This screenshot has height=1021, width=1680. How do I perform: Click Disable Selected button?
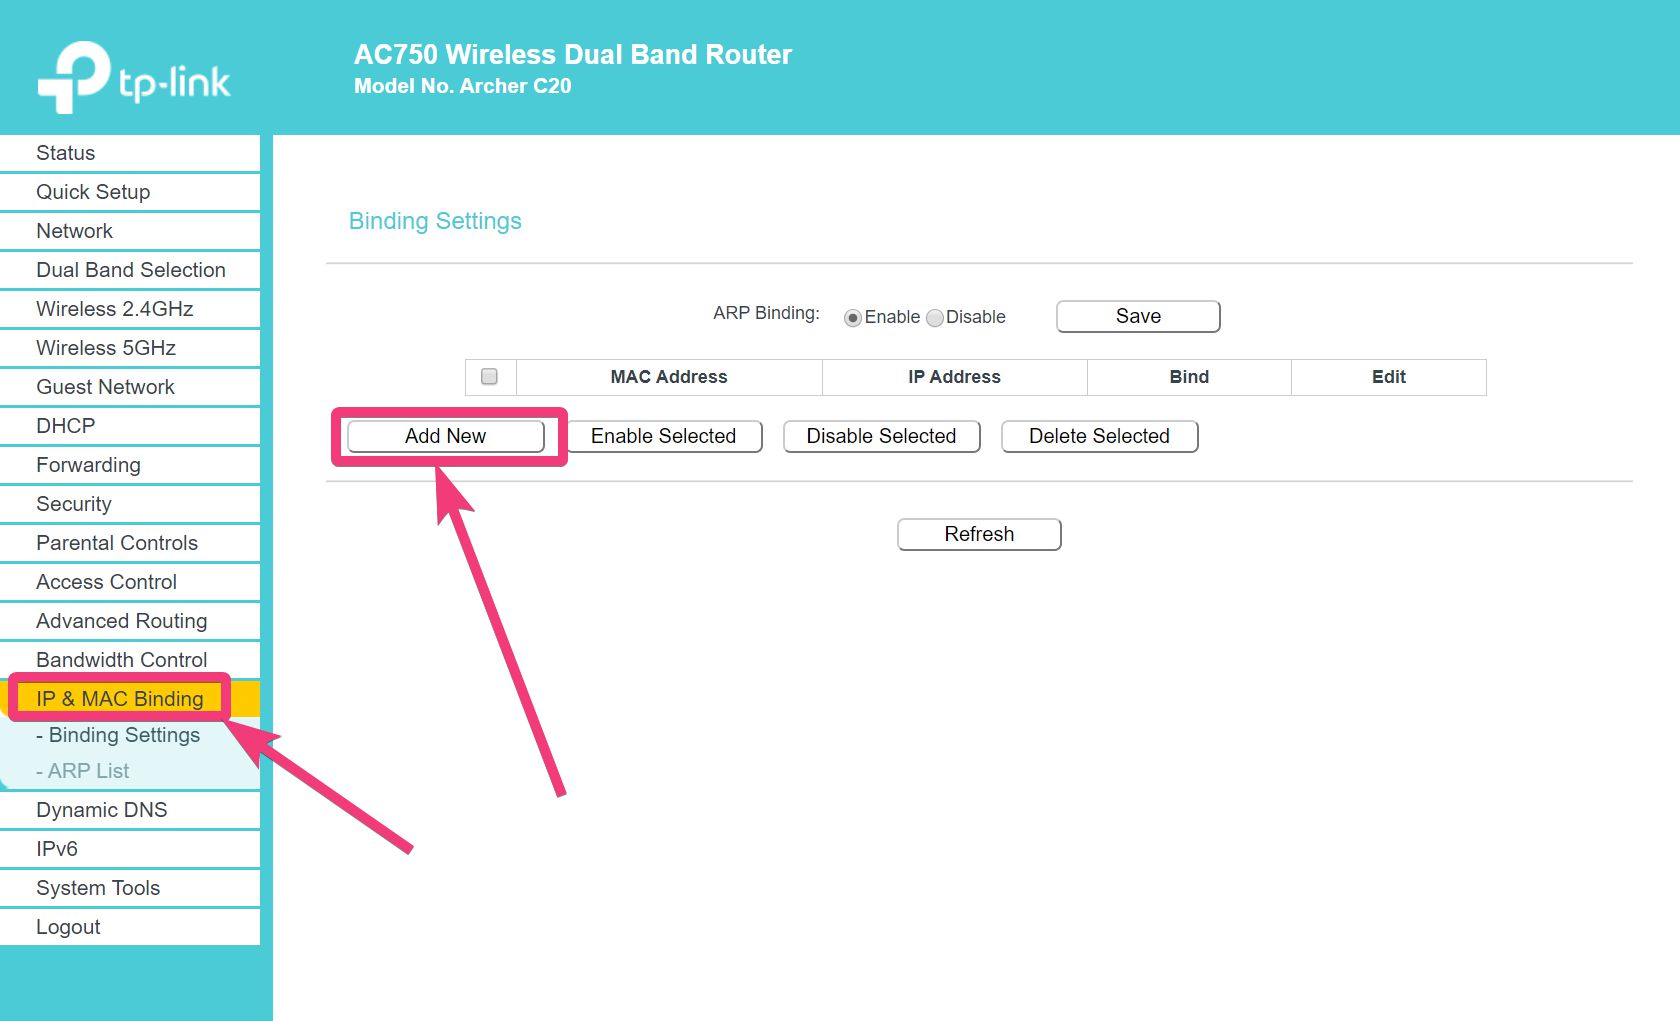[881, 436]
